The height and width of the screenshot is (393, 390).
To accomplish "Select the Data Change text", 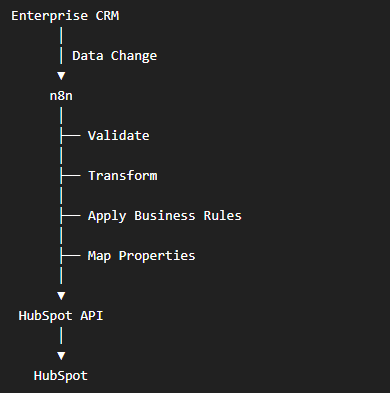I will coord(114,56).
